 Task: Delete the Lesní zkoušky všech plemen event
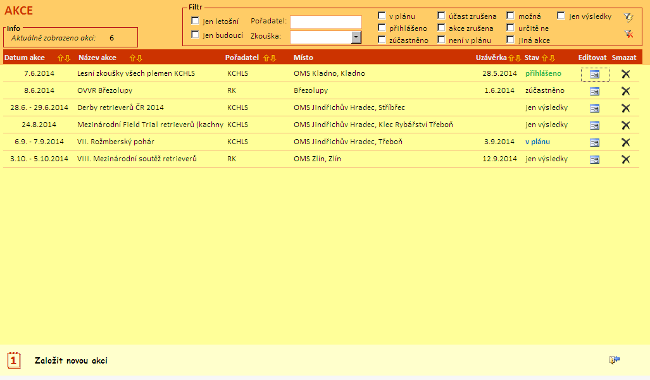point(626,74)
